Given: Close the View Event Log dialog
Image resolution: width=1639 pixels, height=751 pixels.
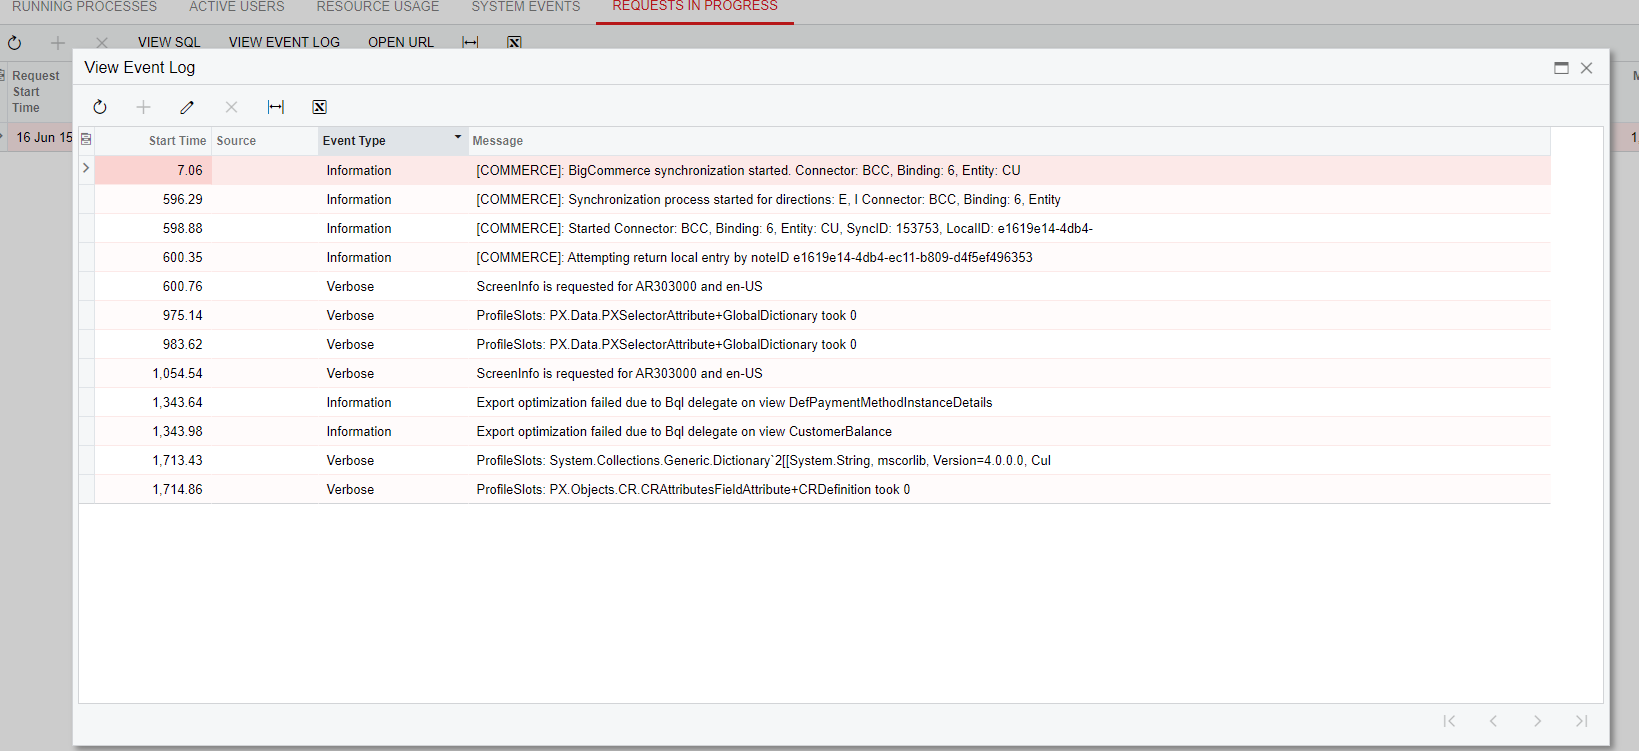Looking at the screenshot, I should point(1586,68).
